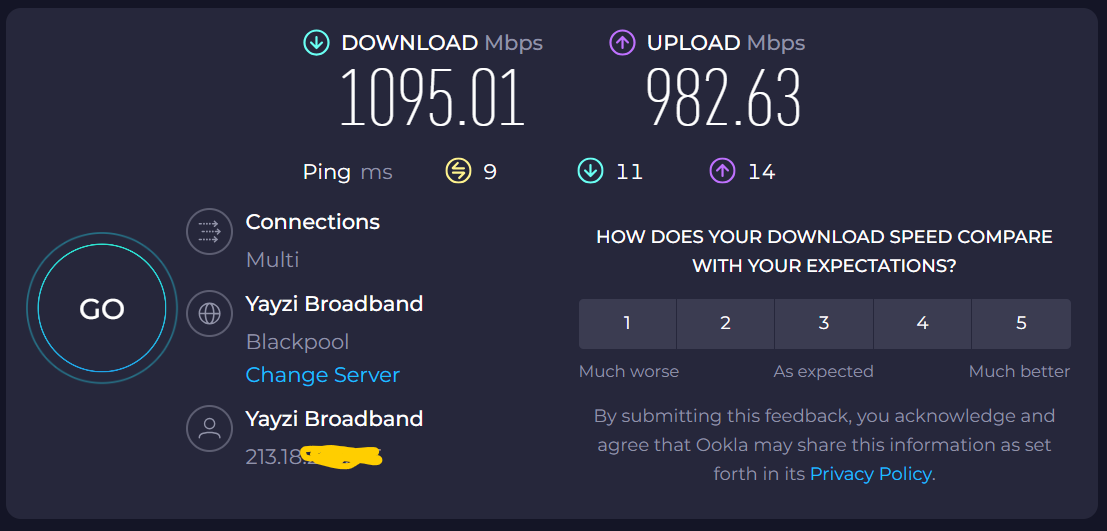Open the Change Server link

[x=323, y=375]
